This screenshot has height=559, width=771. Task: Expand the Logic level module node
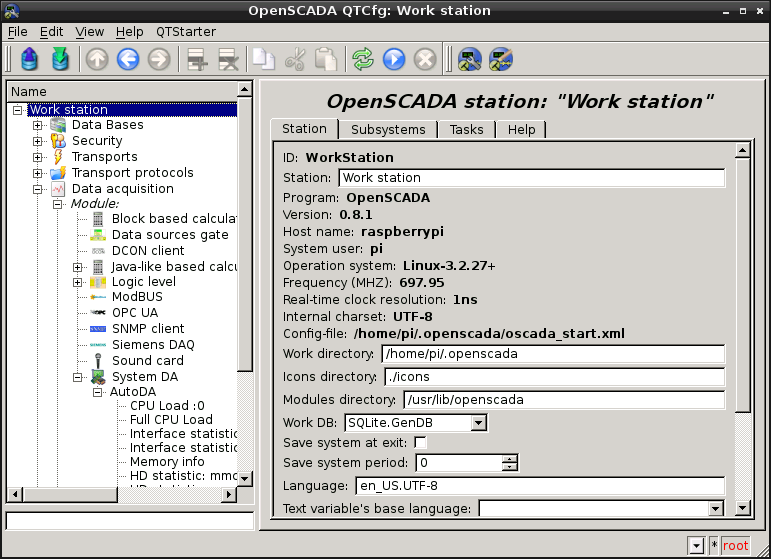78,282
